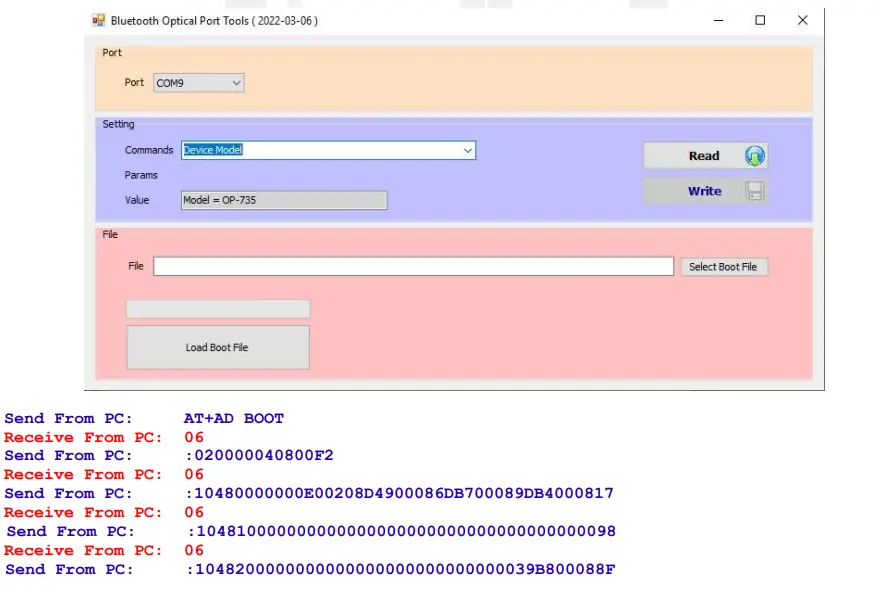Click the log line AT+AD BOOT
The height and width of the screenshot is (591, 875).
[x=234, y=419]
